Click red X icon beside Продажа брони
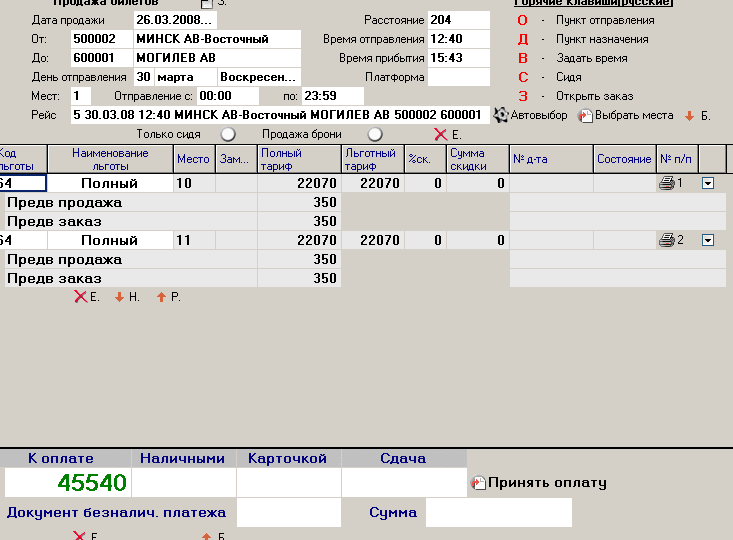This screenshot has width=733, height=540. coord(440,135)
